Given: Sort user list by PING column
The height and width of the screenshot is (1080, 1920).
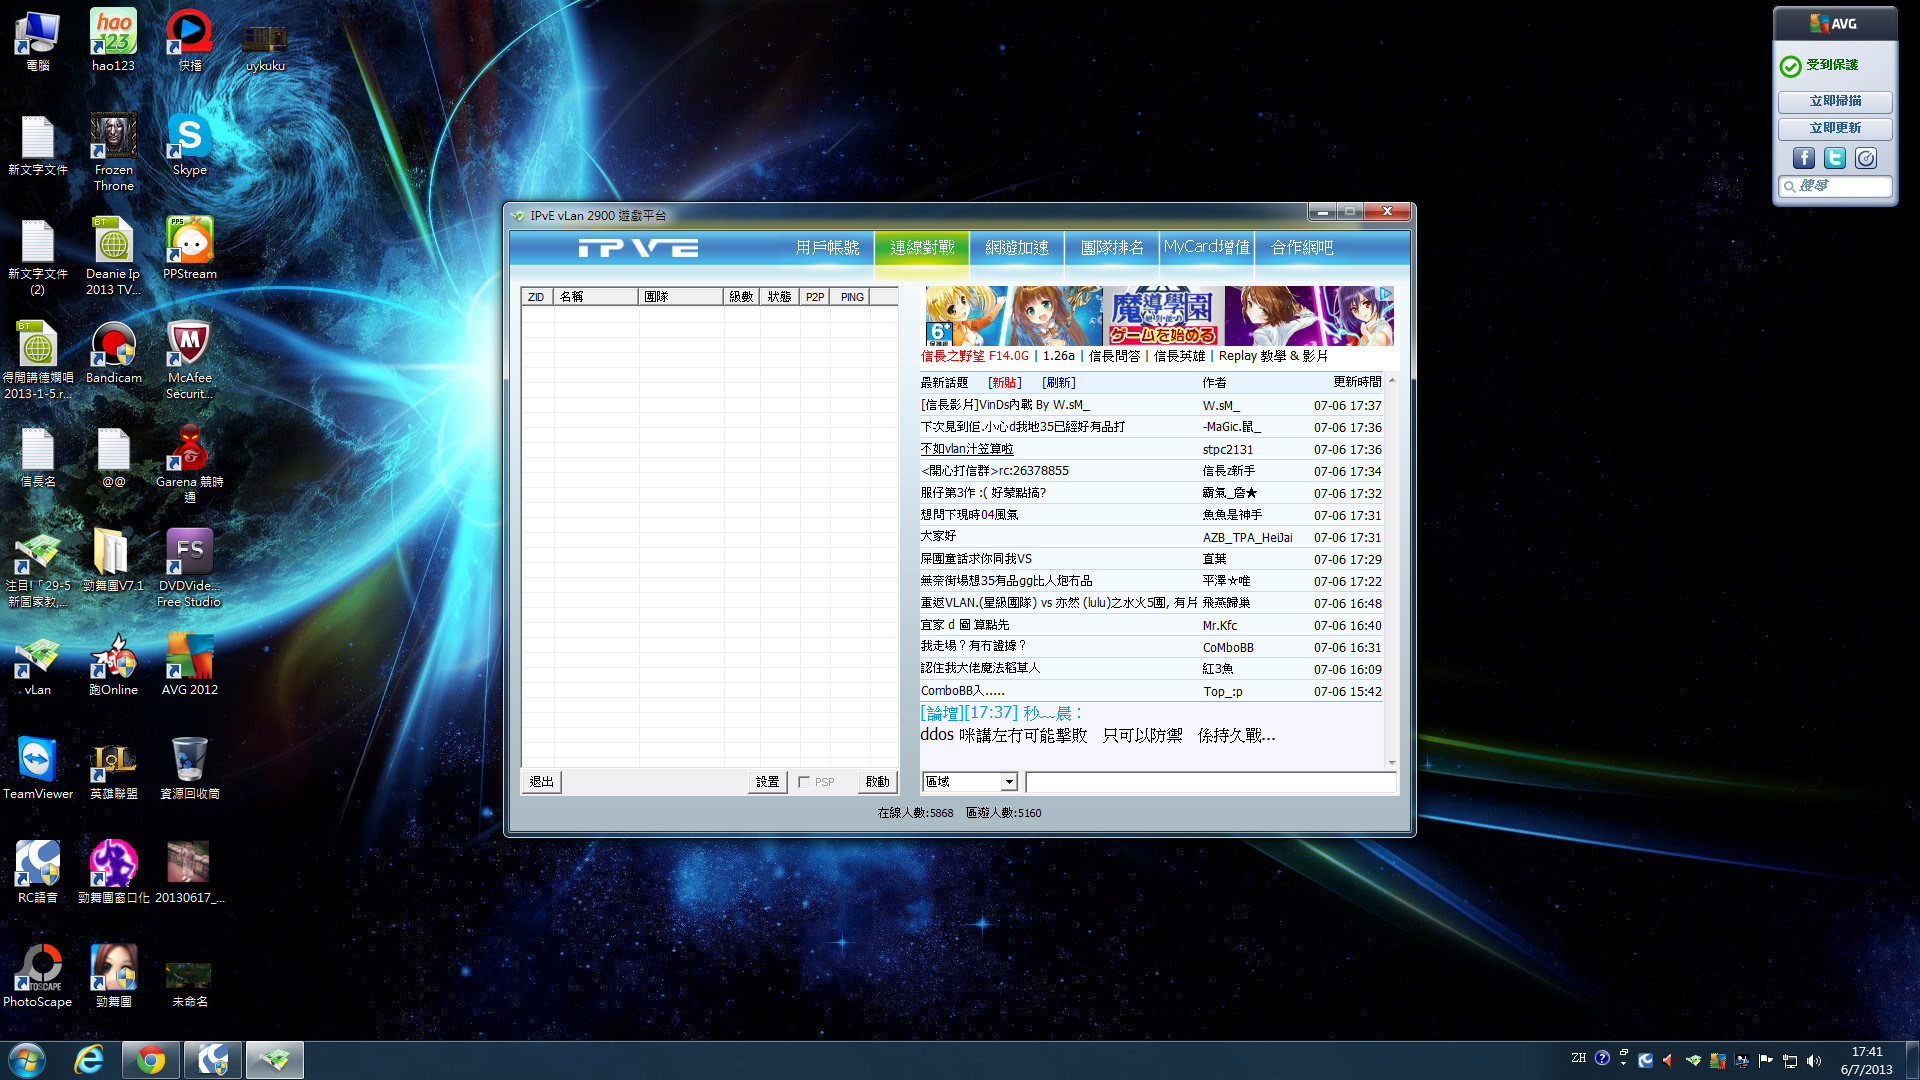Looking at the screenshot, I should point(852,297).
